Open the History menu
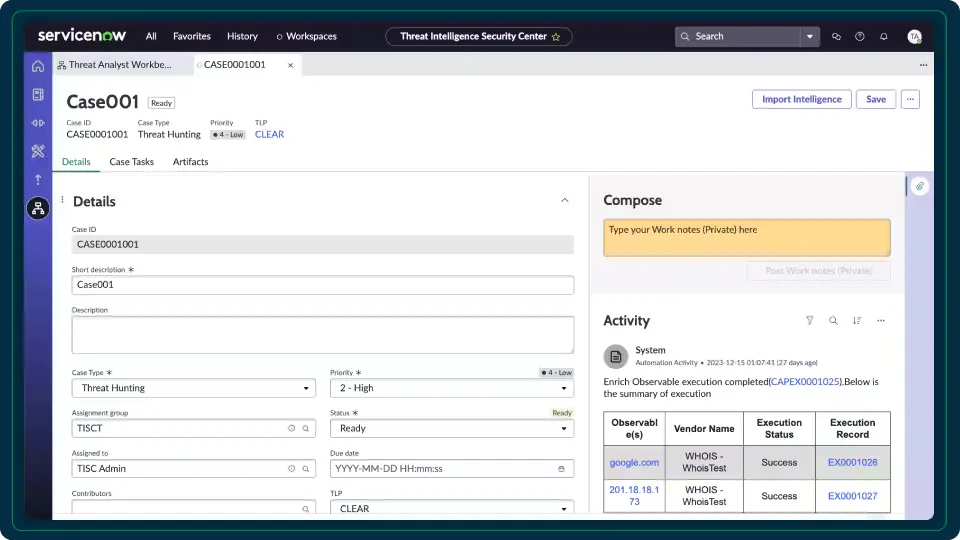960x540 pixels. 242,37
